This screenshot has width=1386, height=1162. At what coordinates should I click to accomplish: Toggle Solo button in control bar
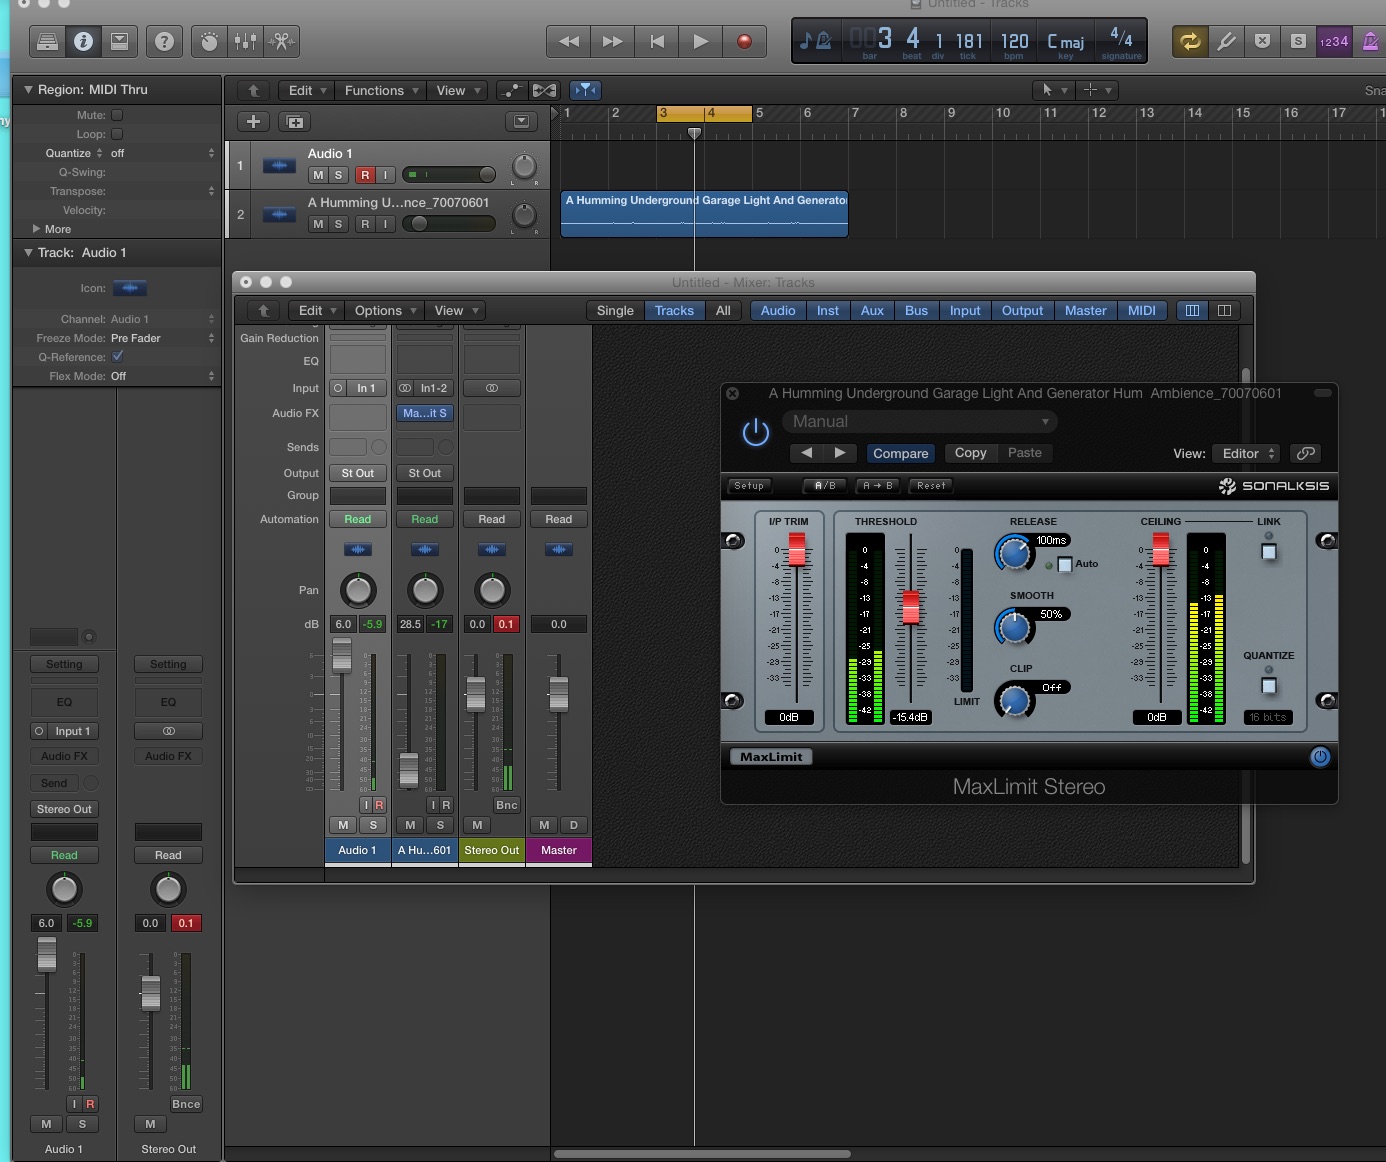click(1298, 41)
